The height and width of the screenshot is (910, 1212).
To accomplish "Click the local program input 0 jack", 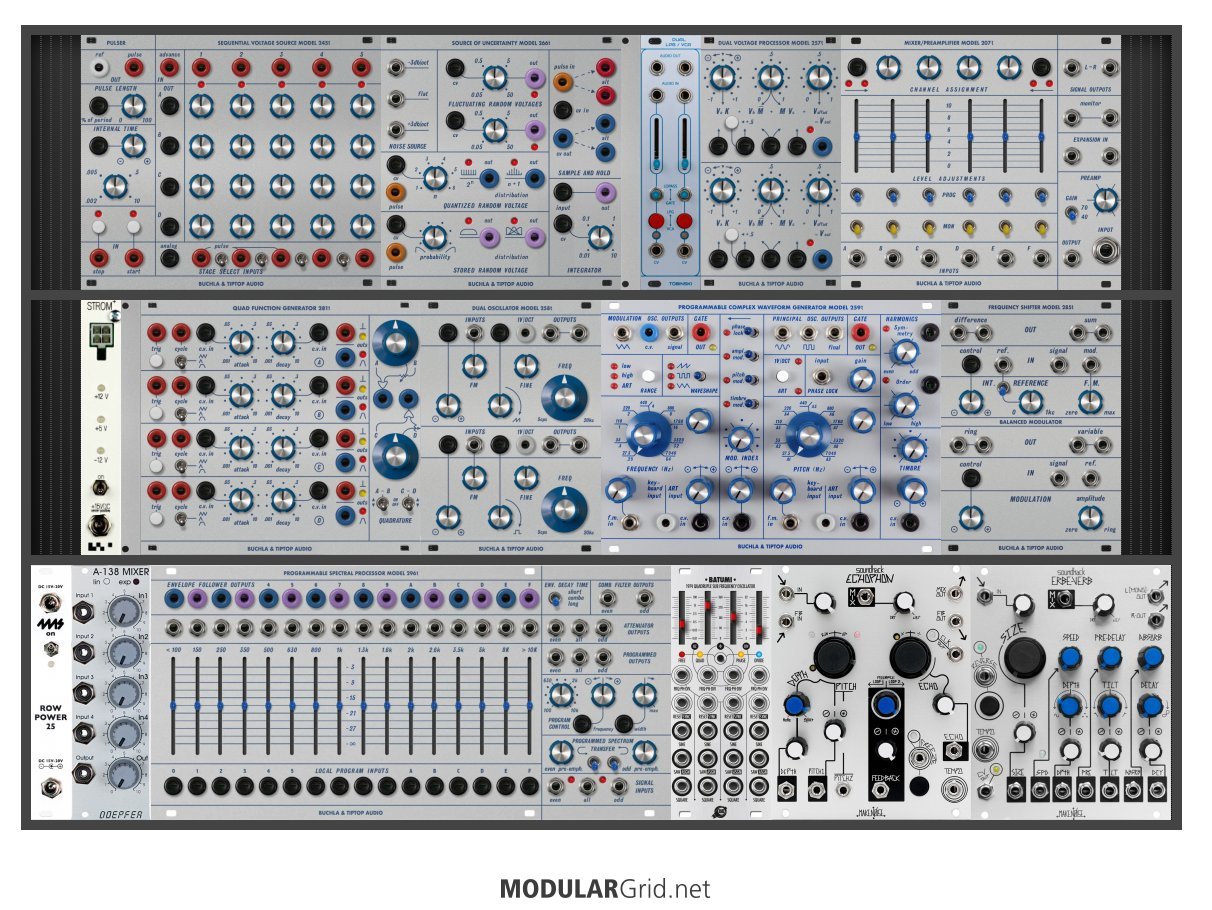I will click(x=173, y=787).
